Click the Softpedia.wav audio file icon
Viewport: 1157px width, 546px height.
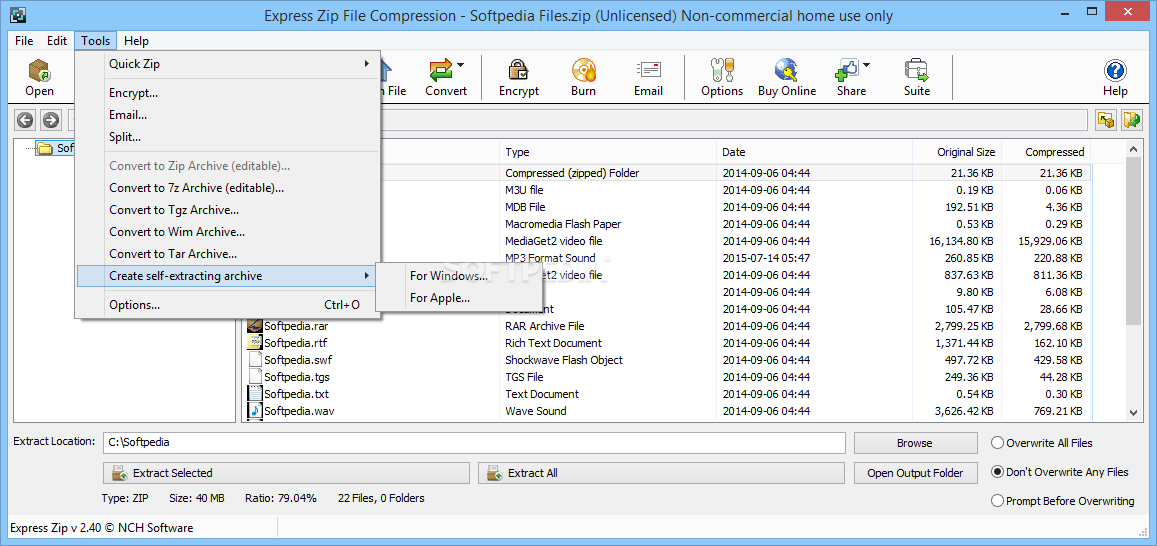coord(255,411)
